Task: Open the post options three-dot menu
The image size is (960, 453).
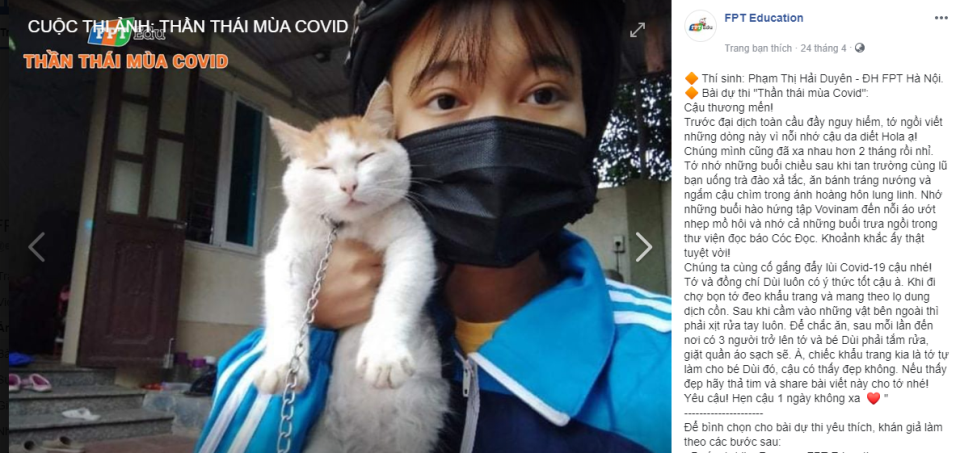Action: pos(941,18)
